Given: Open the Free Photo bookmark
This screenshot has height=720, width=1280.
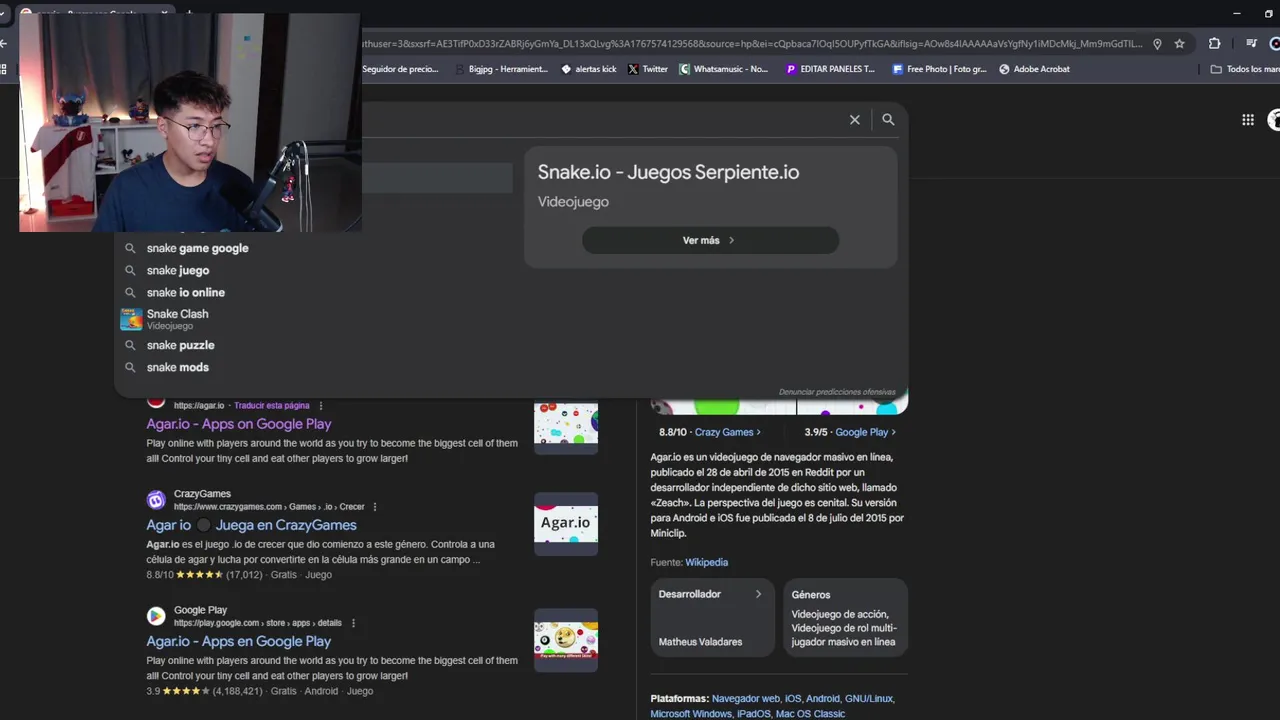Looking at the screenshot, I should [939, 69].
